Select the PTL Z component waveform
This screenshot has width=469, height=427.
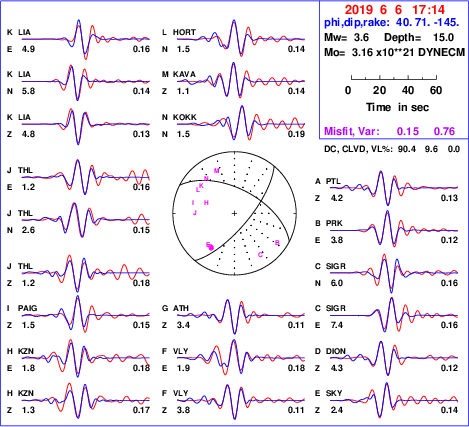394,188
